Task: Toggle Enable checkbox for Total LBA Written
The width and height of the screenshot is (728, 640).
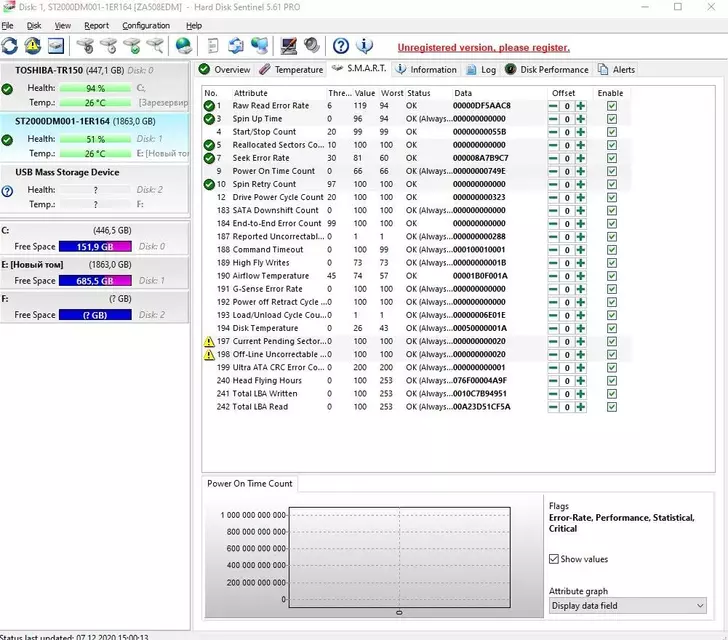Action: 612,394
